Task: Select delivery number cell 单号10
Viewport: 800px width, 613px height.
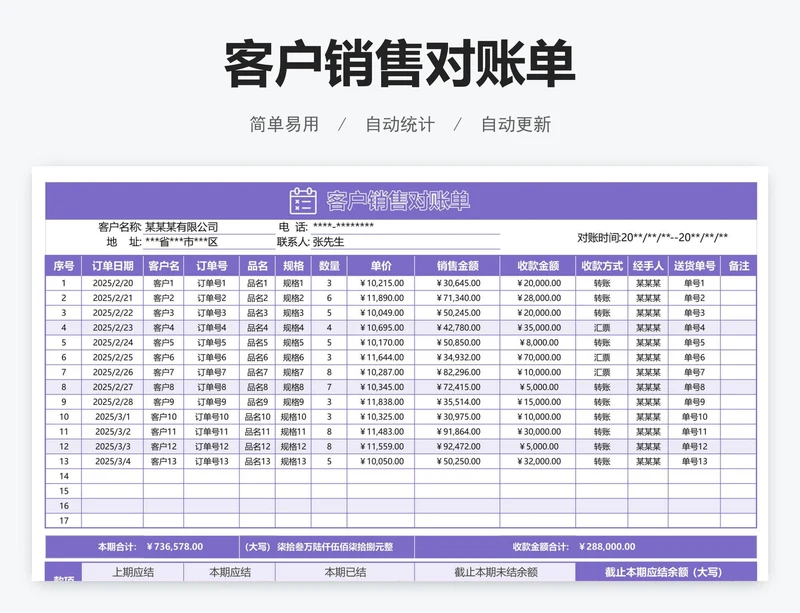Action: click(694, 416)
